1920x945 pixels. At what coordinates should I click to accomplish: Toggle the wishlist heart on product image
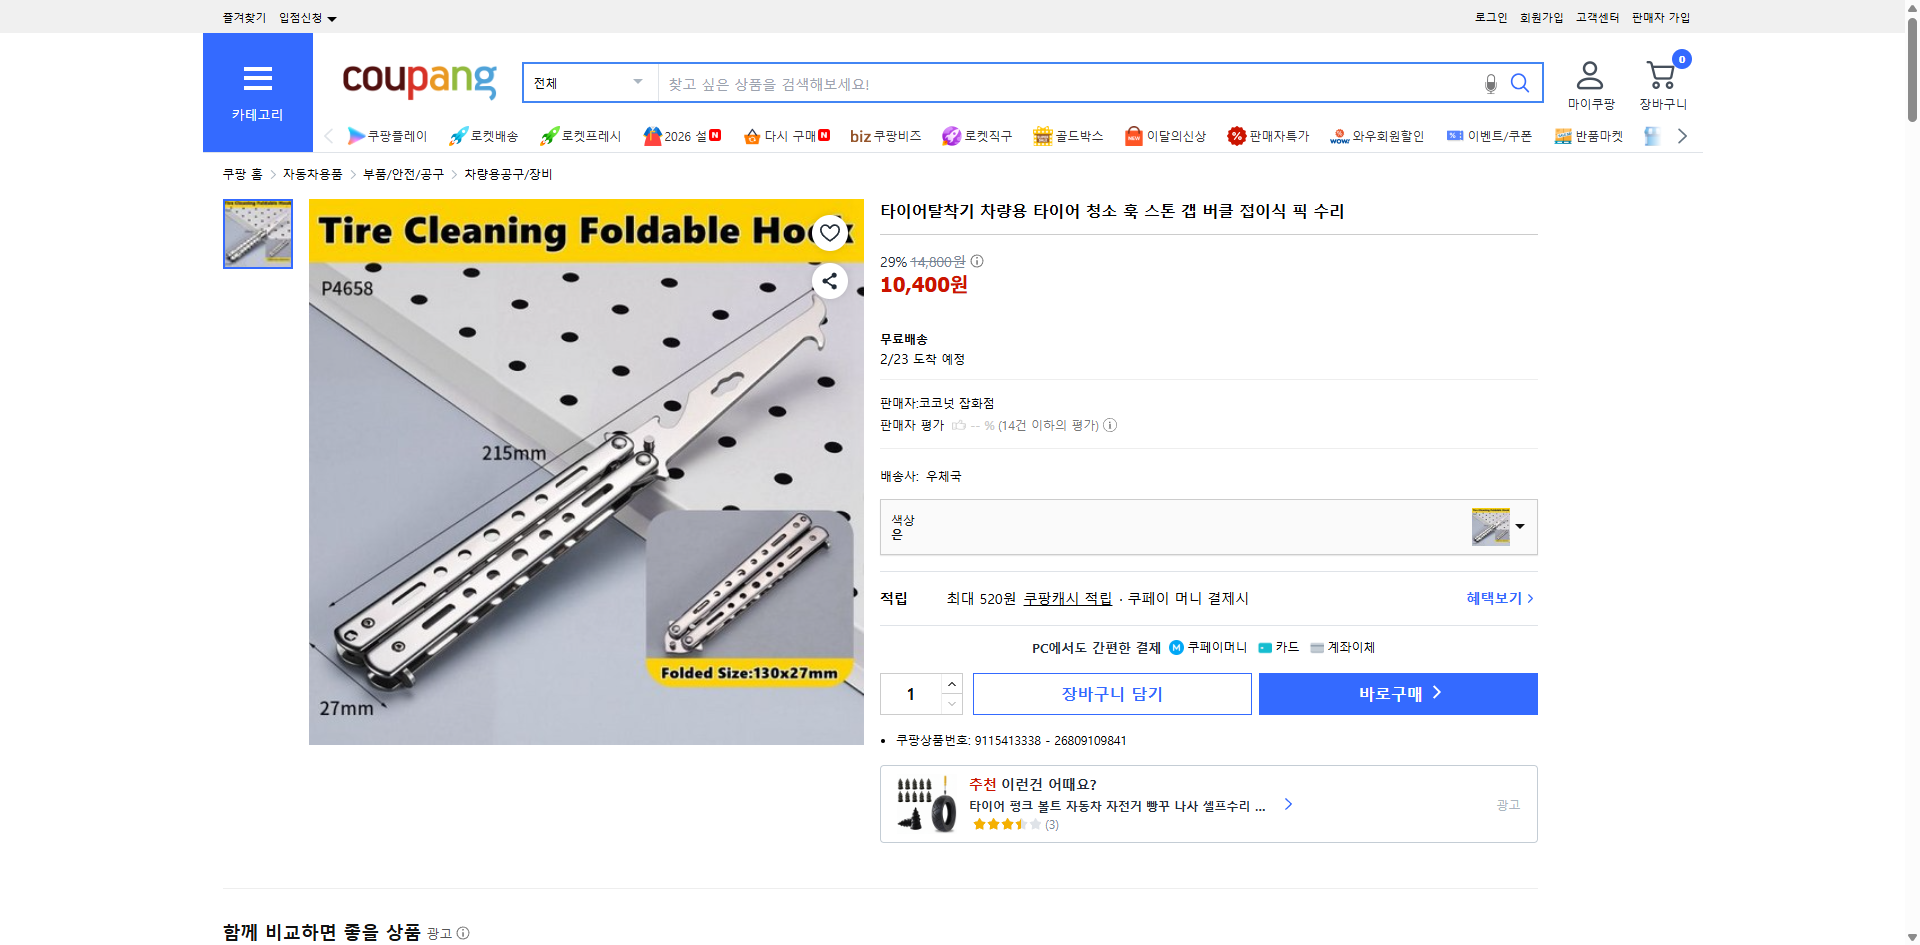click(x=828, y=232)
